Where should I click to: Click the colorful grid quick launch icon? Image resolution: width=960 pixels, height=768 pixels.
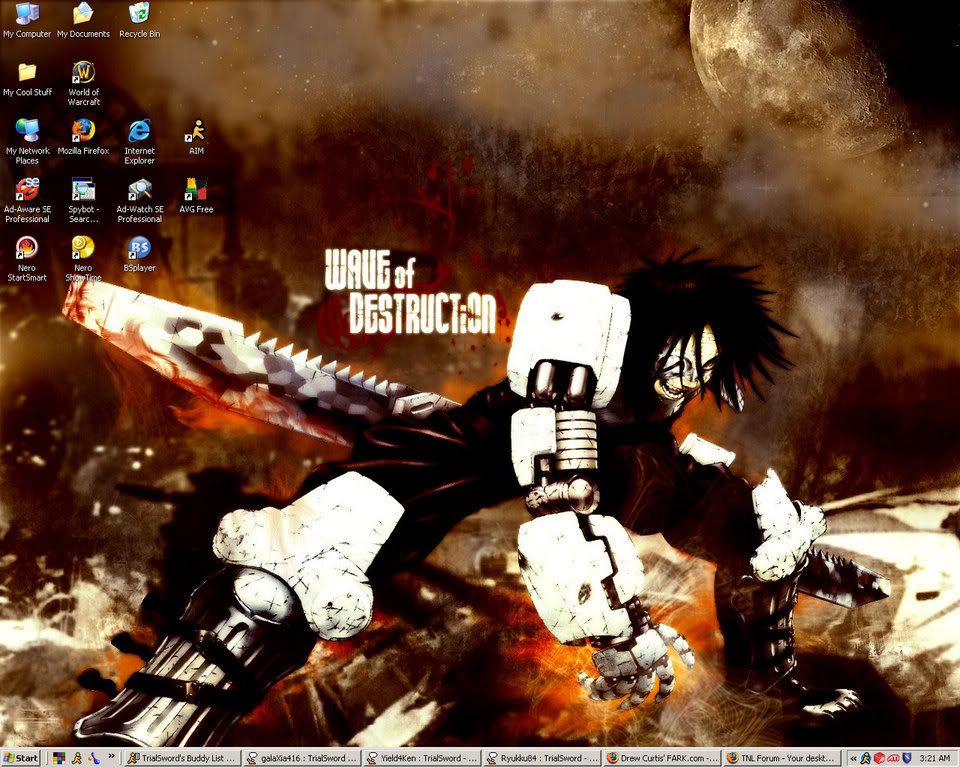click(x=59, y=758)
